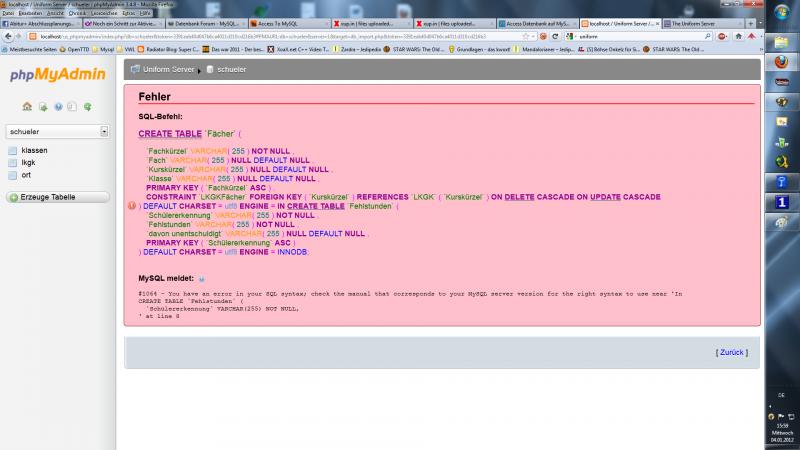Screen dimensions: 800x450
Task: Click the green reload navigation icon
Action: (x=88, y=106)
